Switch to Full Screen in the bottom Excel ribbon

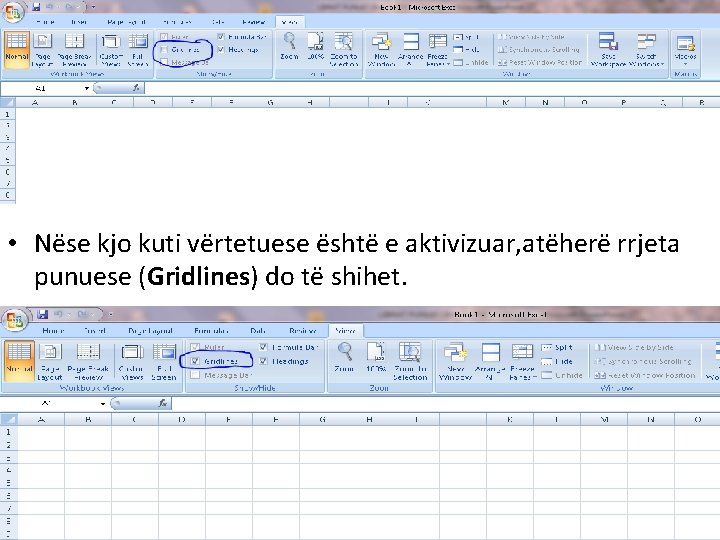point(164,361)
